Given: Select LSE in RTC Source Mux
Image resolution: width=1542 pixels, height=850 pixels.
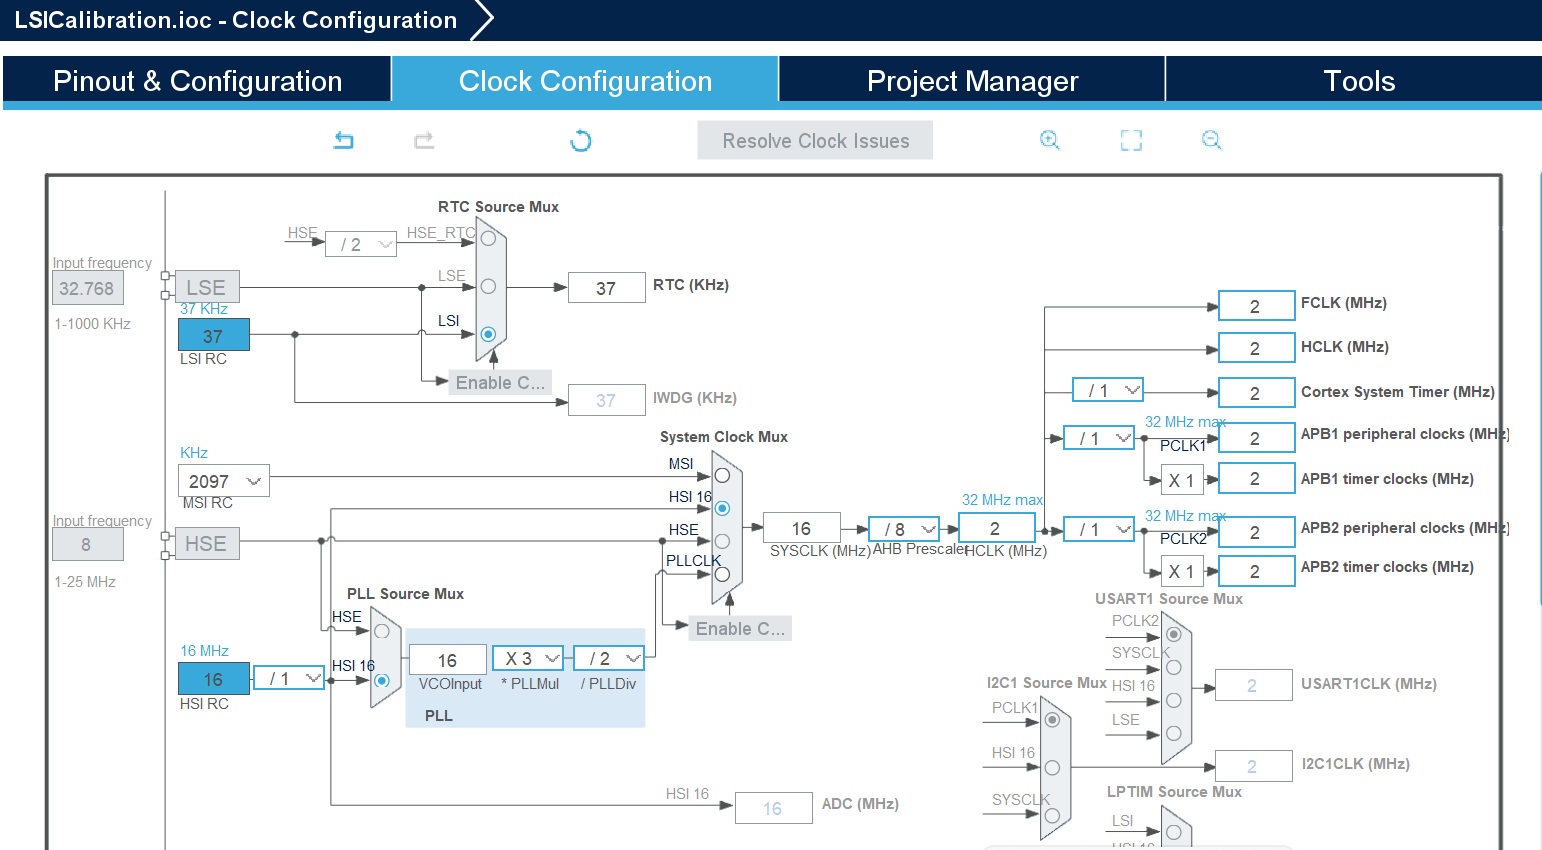Looking at the screenshot, I should pyautogui.click(x=488, y=286).
